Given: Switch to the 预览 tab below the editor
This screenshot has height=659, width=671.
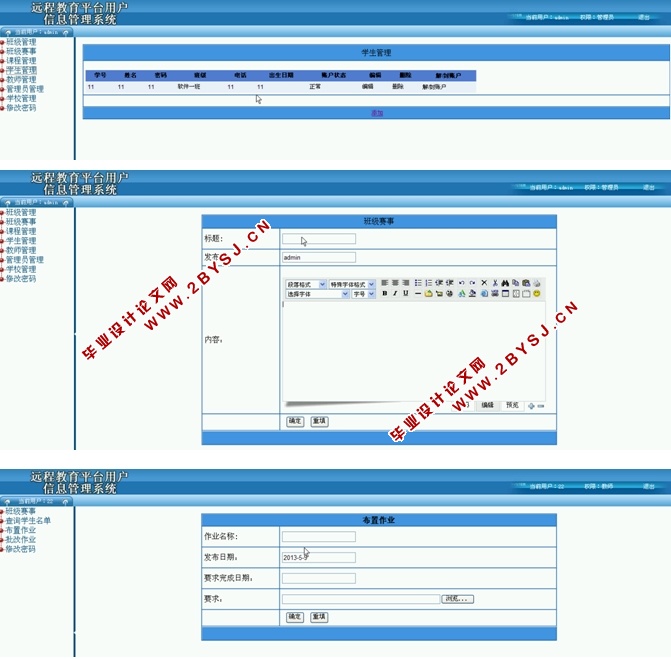Looking at the screenshot, I should tap(512, 405).
